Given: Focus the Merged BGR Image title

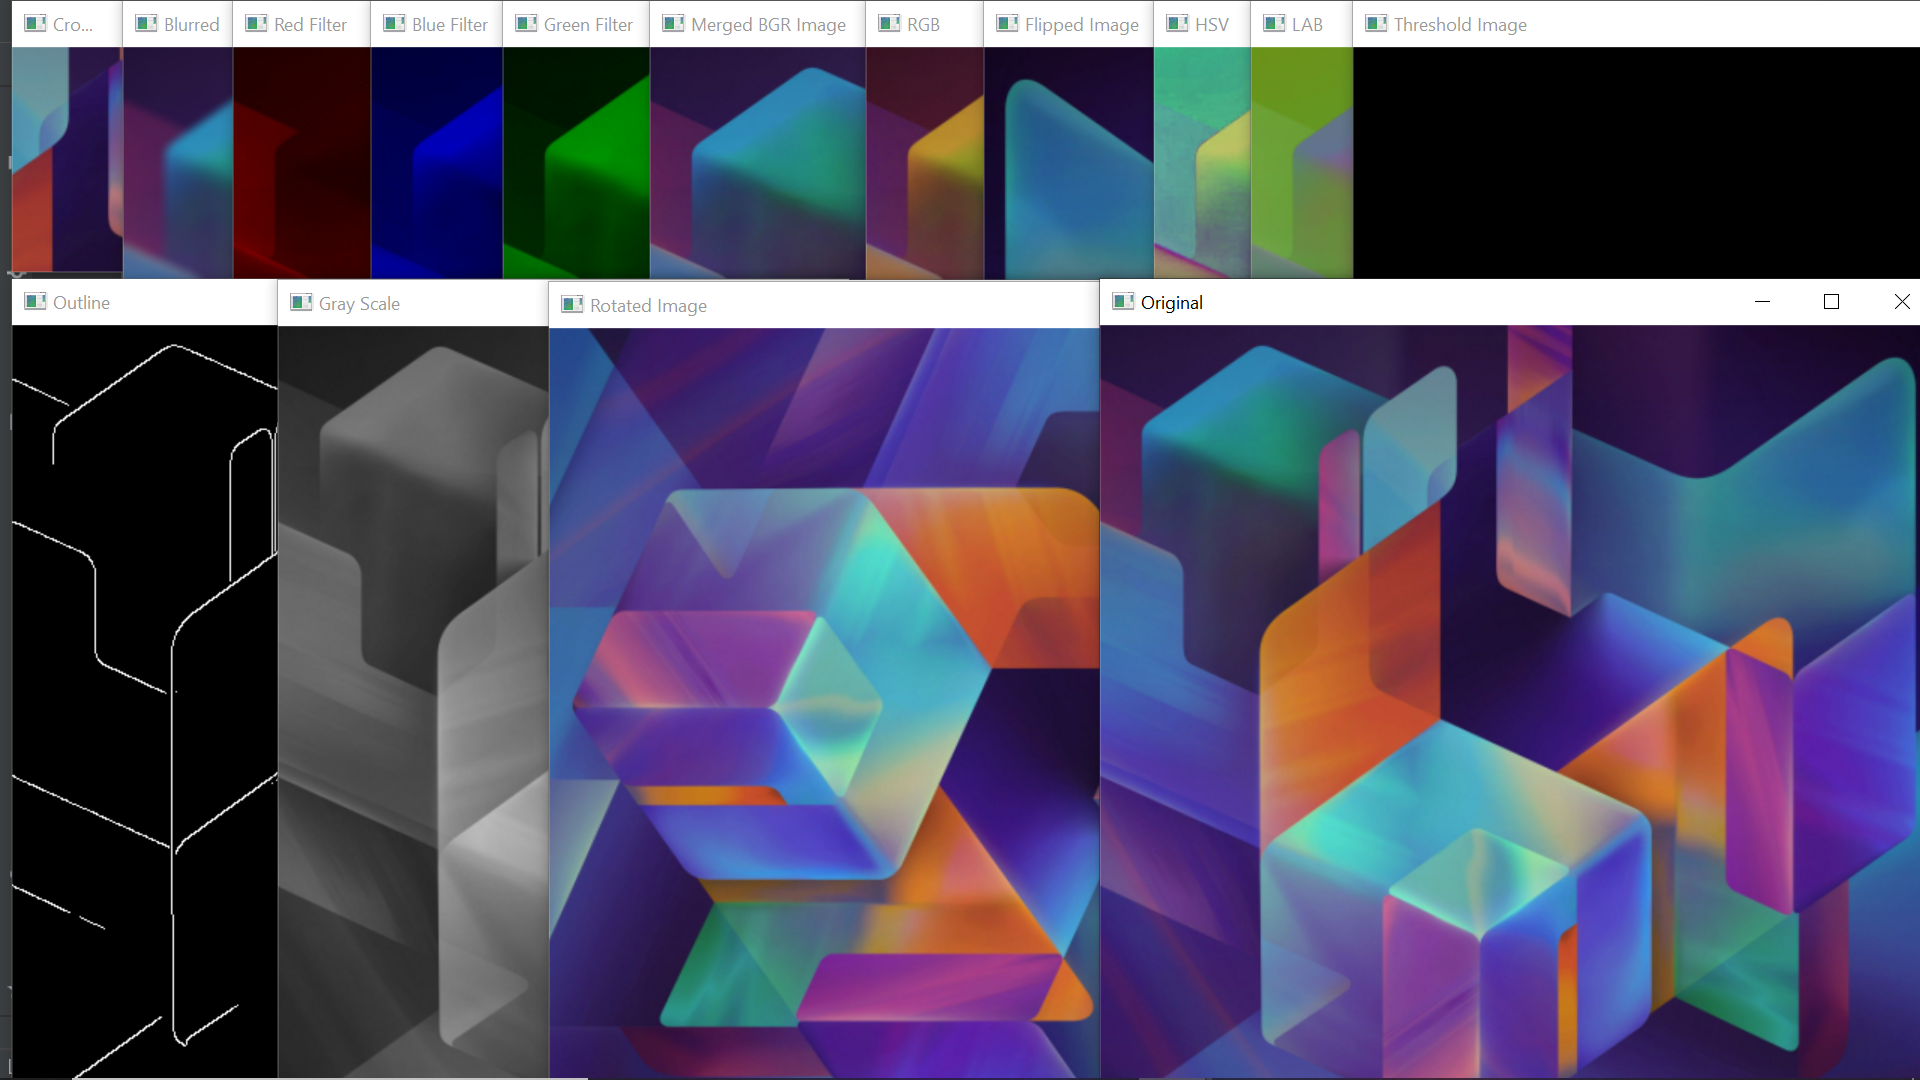Looking at the screenshot, I should 768,25.
